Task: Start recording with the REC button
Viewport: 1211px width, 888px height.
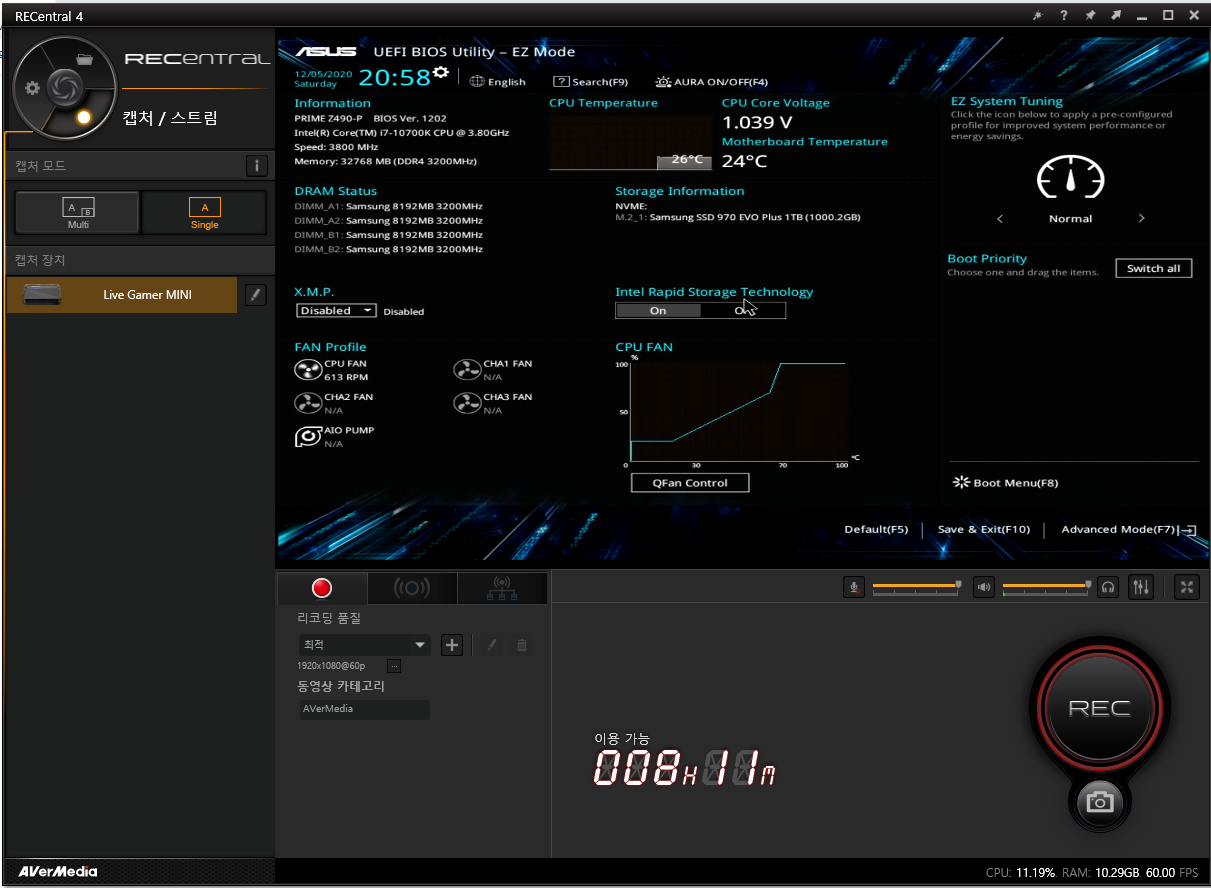Action: (1100, 708)
